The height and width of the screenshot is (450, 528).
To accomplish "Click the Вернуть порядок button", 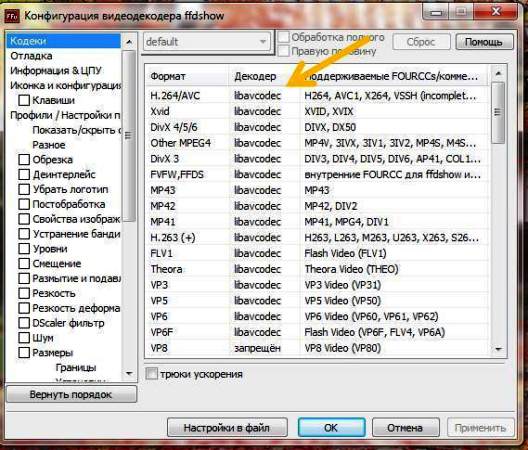I will [71, 394].
